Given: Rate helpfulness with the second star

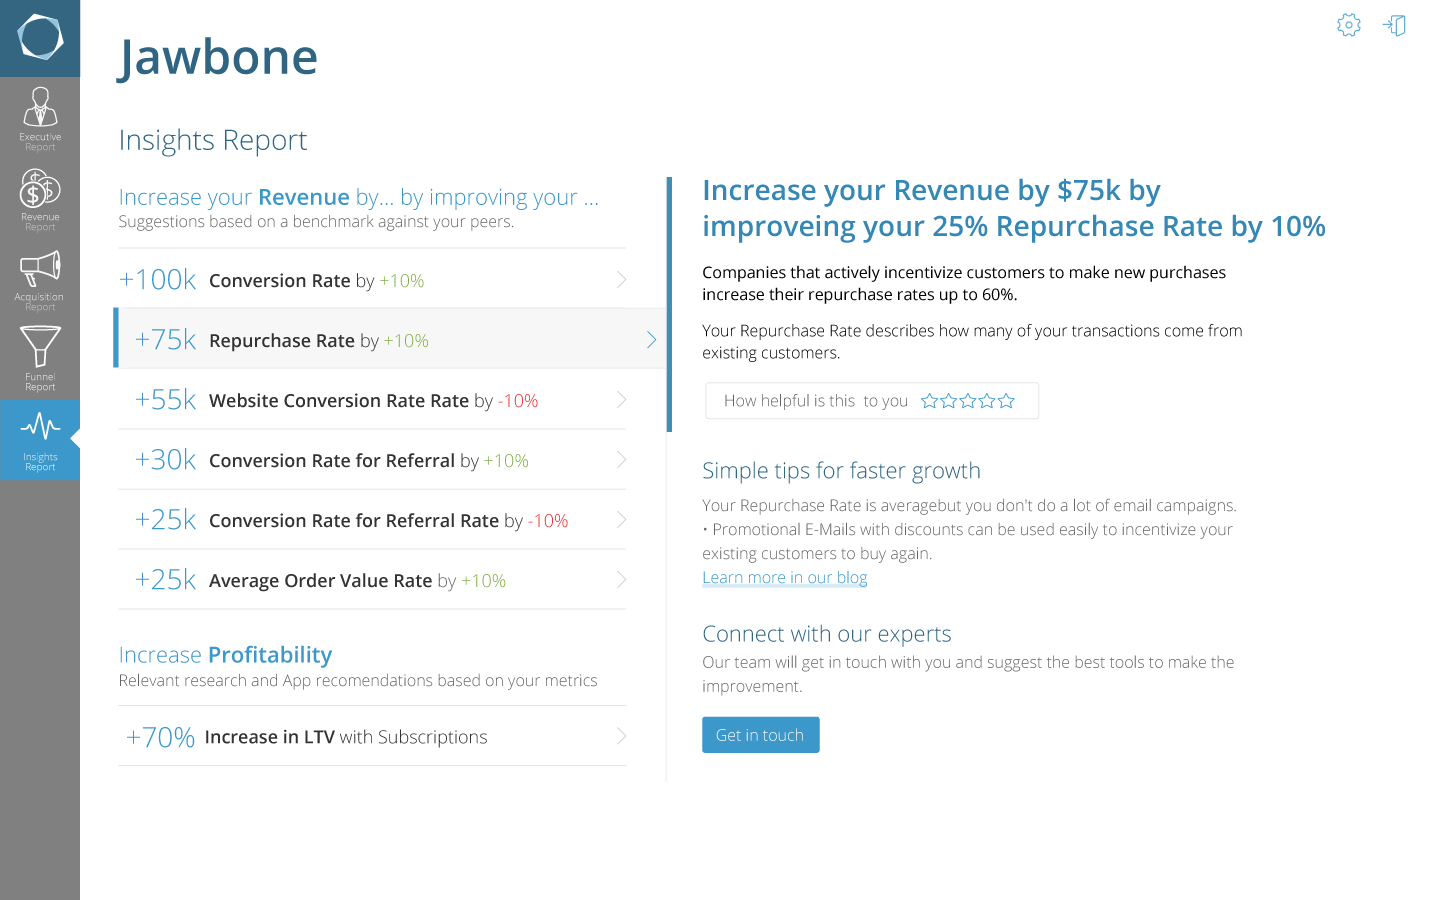Looking at the screenshot, I should pos(949,401).
